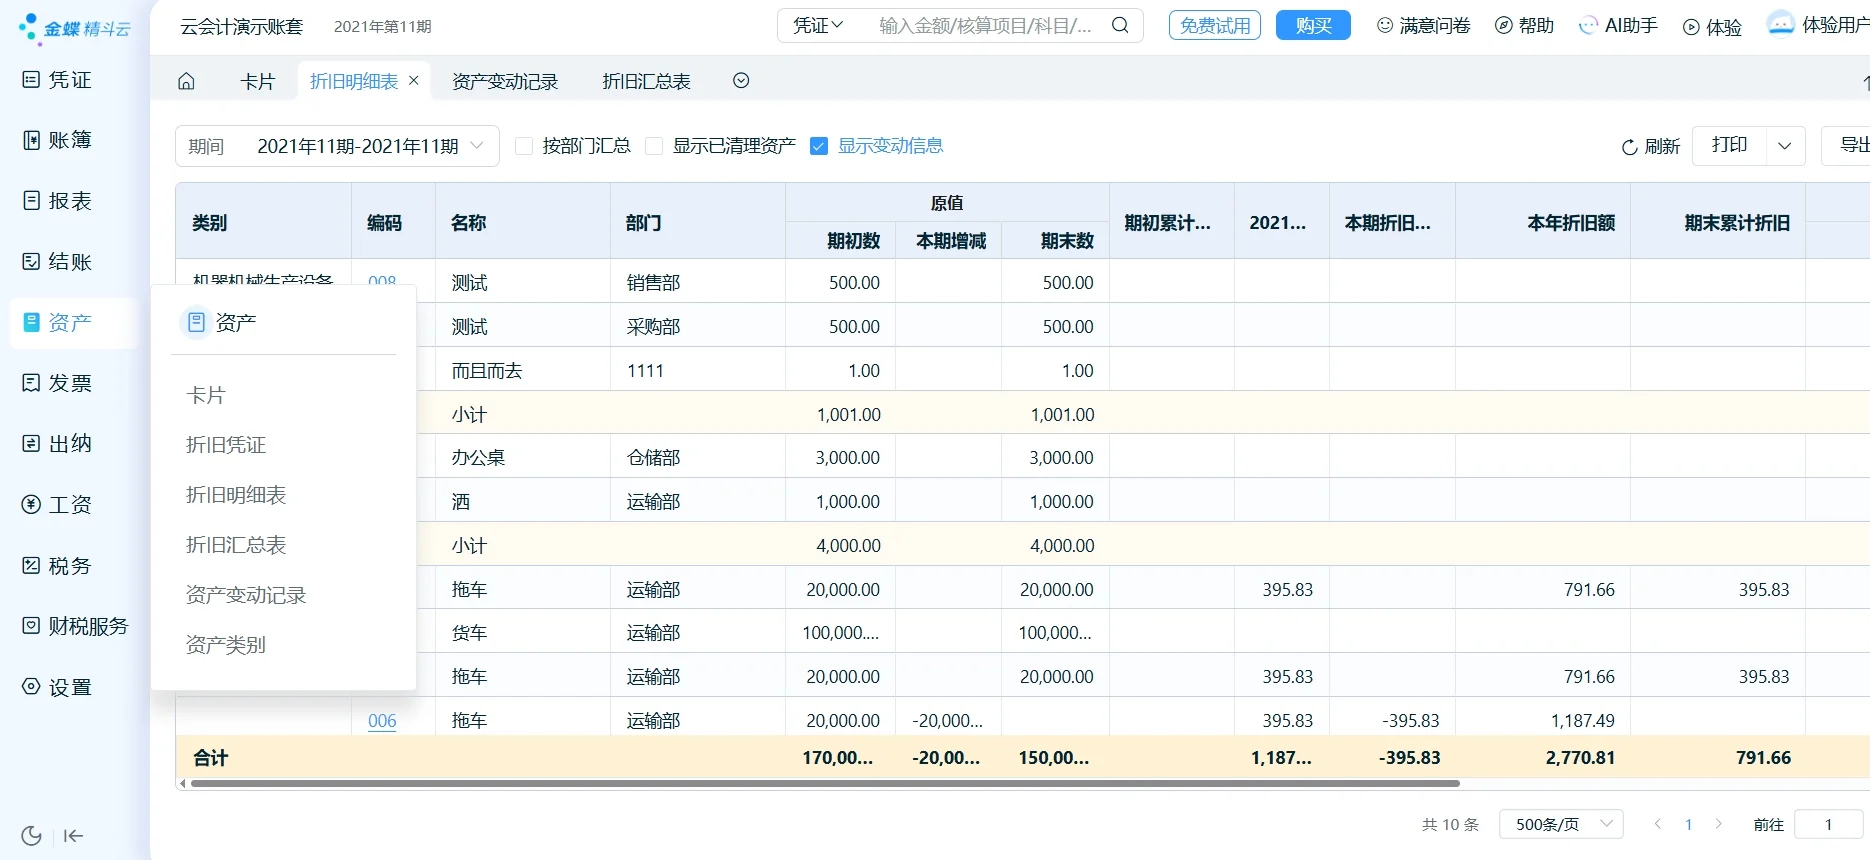This screenshot has width=1870, height=860.
Task: Select 卡片 in the 资产 flyout menu
Action: [x=206, y=395]
